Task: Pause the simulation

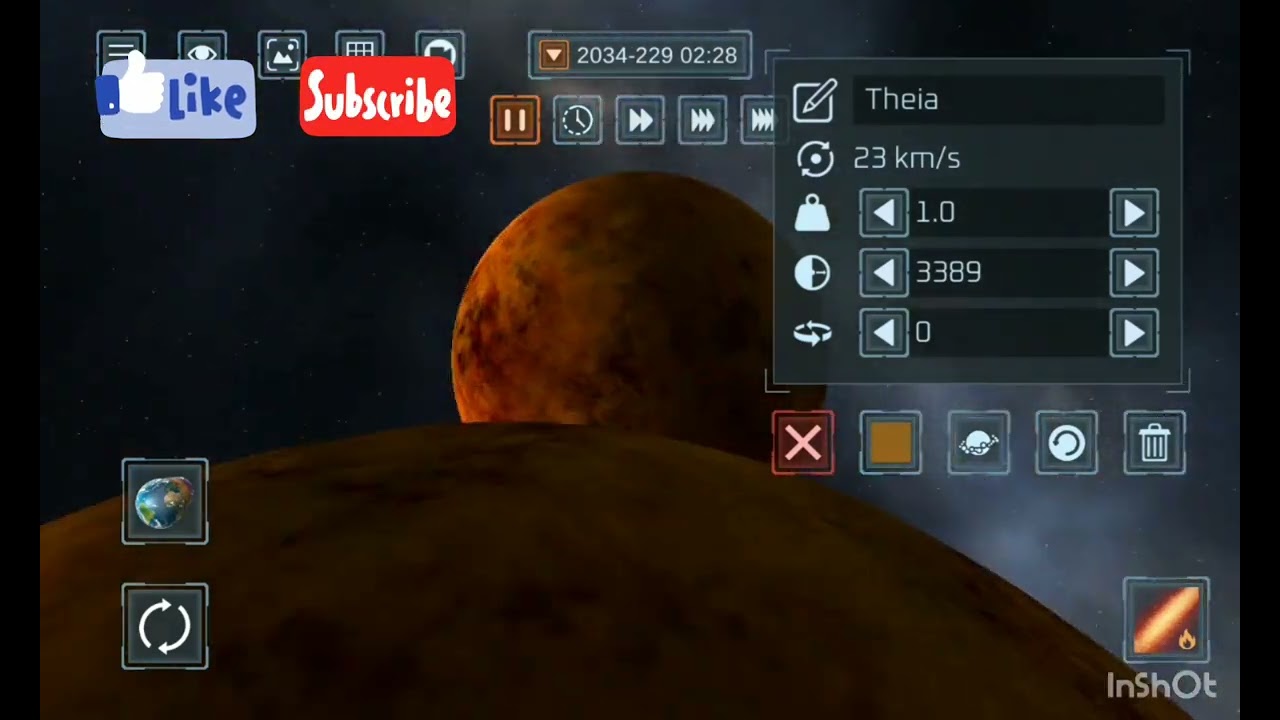Action: [515, 121]
